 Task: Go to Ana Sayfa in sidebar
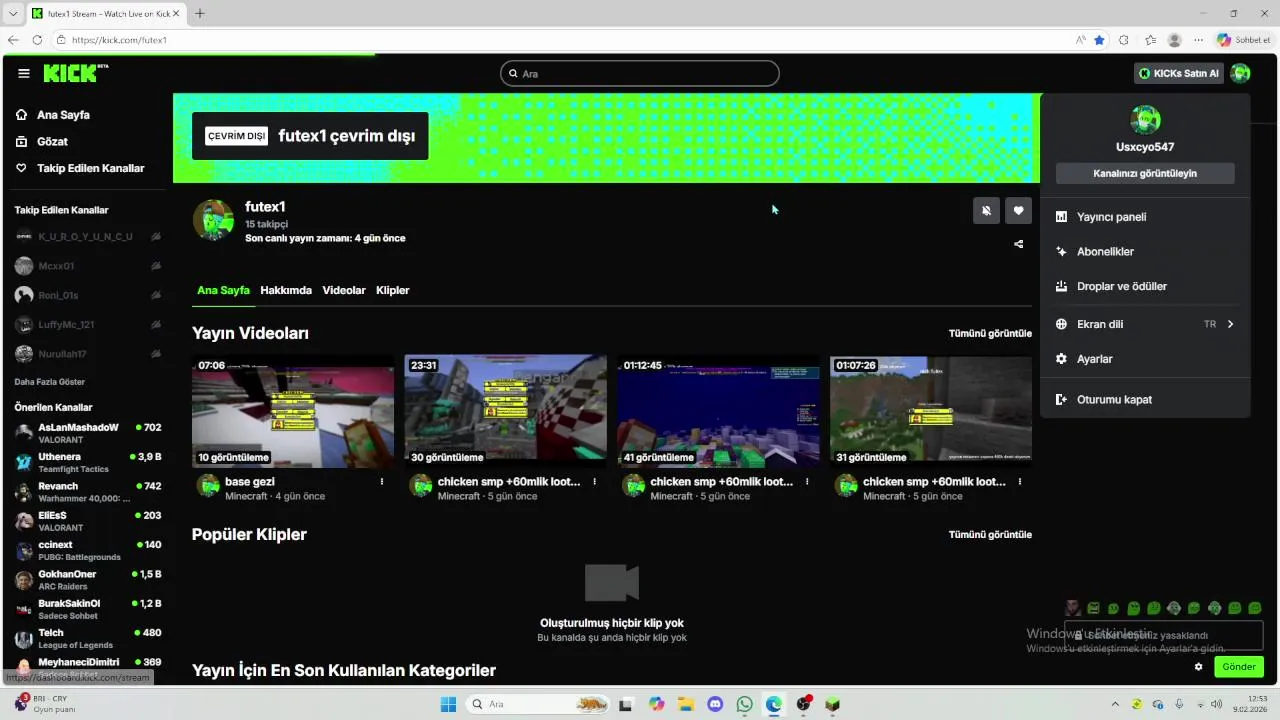pyautogui.click(x=63, y=115)
